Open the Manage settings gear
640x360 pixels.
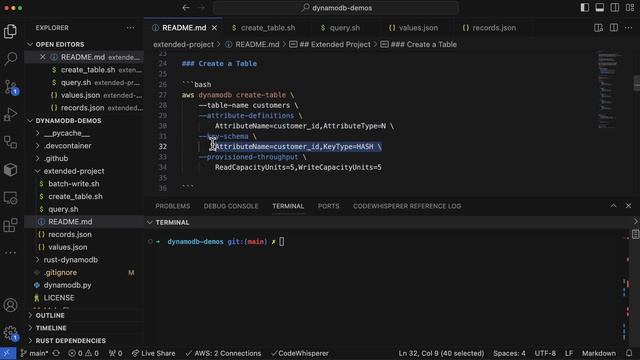10,333
